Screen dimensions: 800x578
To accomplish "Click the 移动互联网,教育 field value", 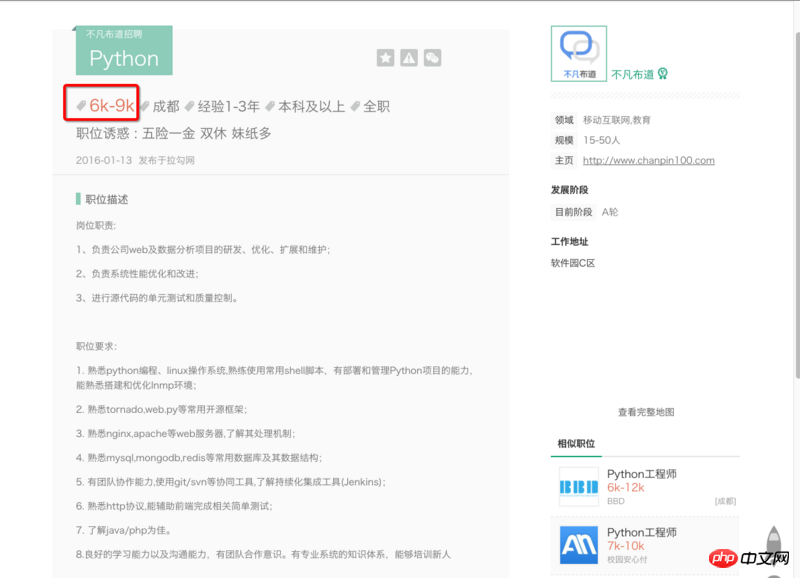I will [x=616, y=120].
